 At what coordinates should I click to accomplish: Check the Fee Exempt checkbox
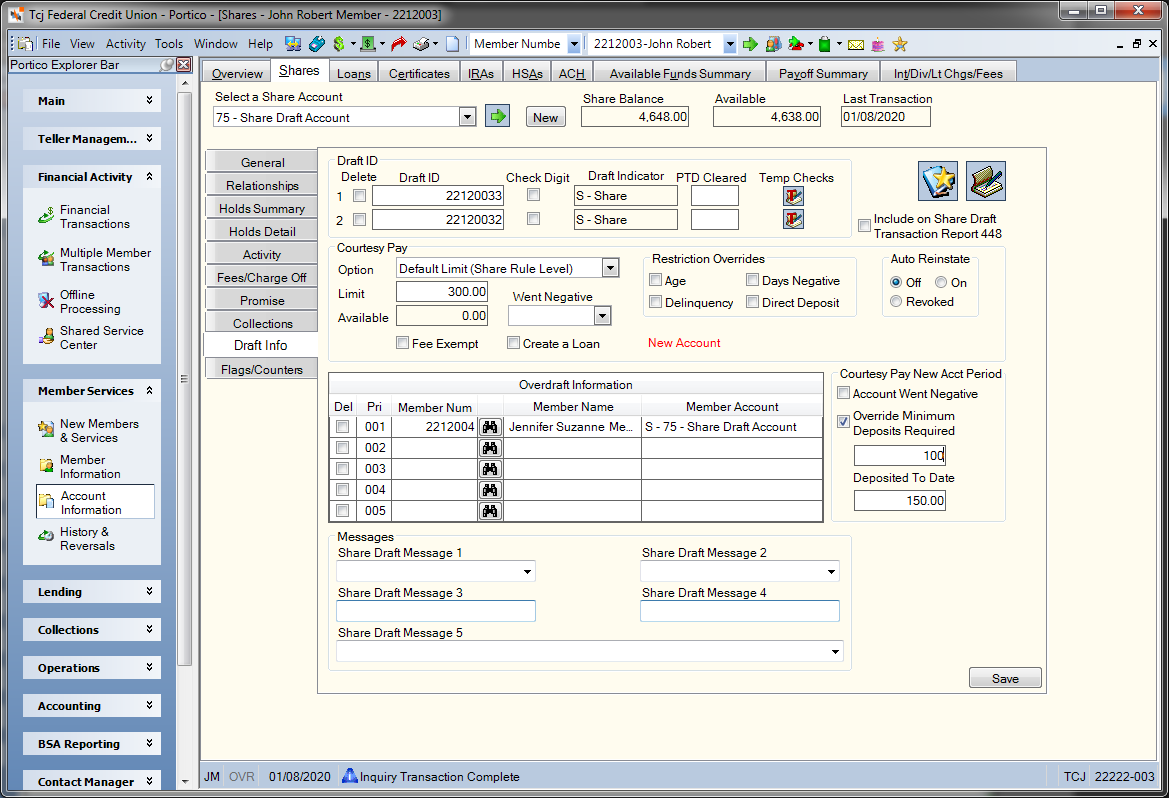[x=403, y=343]
